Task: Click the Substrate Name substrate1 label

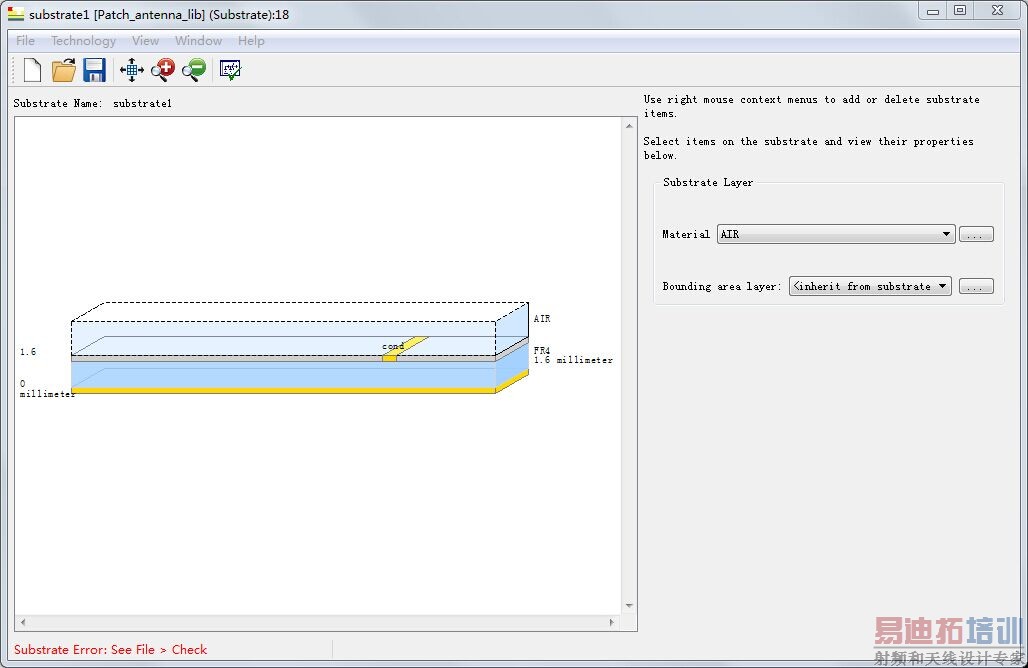Action: [x=92, y=103]
